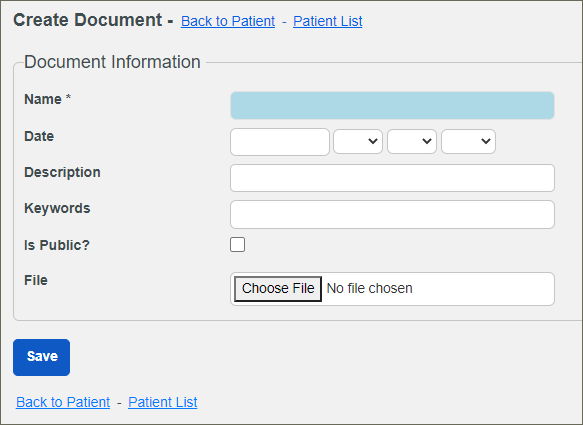Click the Name field label
The height and width of the screenshot is (425, 583).
click(x=43, y=99)
